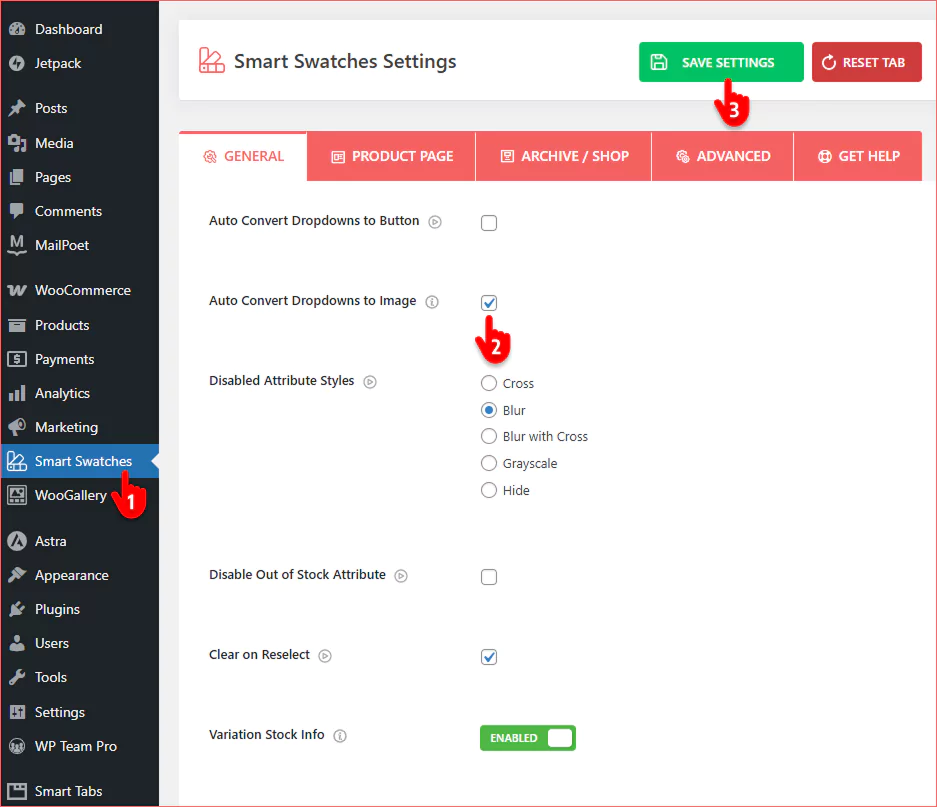The height and width of the screenshot is (807, 937).
Task: Click the Dashboard gauge icon in sidebar
Action: click(17, 29)
